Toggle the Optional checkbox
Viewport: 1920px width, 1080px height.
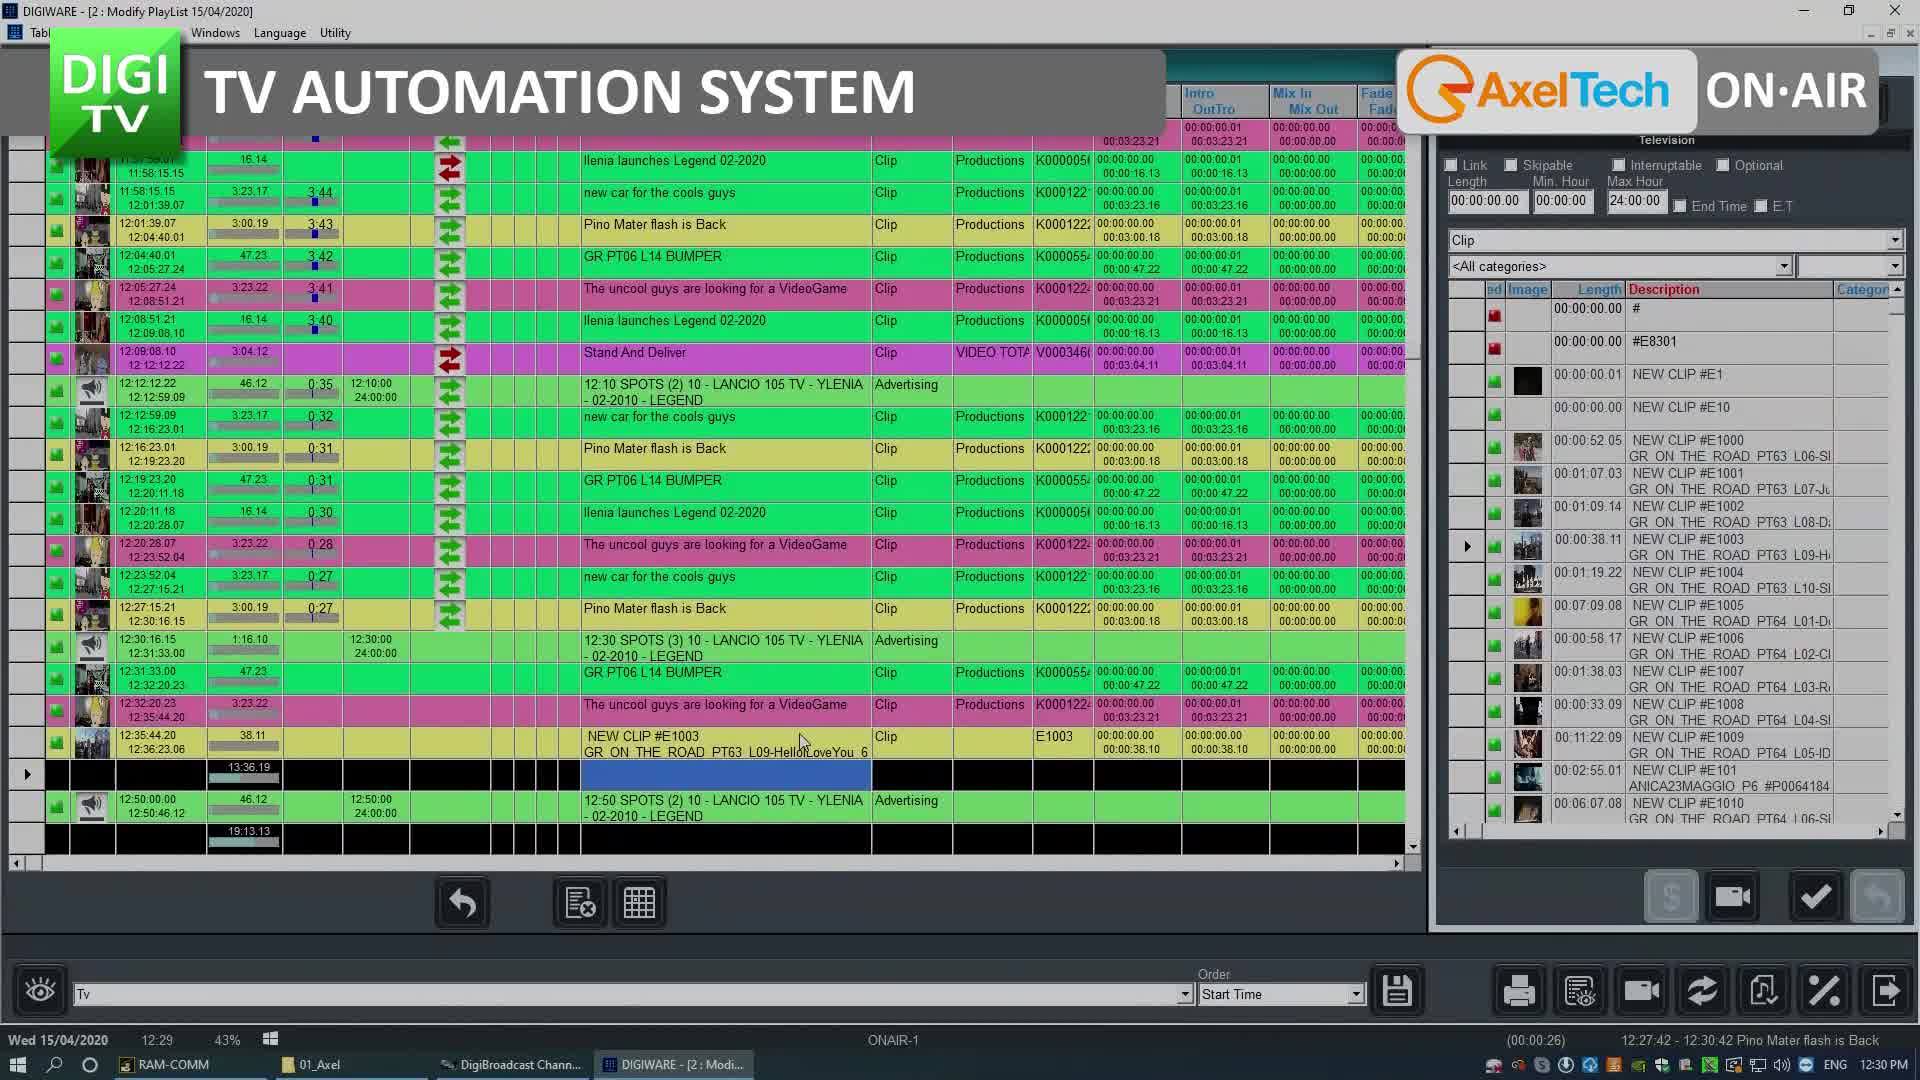pos(1723,165)
